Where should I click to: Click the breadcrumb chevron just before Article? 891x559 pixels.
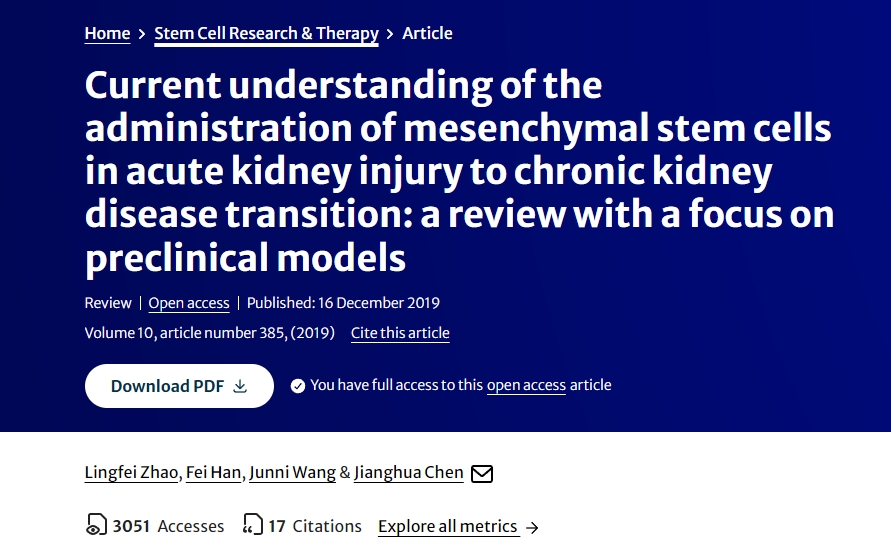click(390, 34)
